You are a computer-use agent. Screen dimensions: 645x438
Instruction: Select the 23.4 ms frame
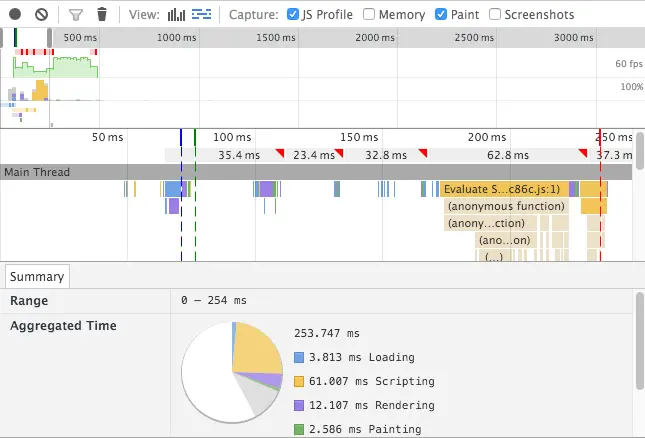click(315, 155)
